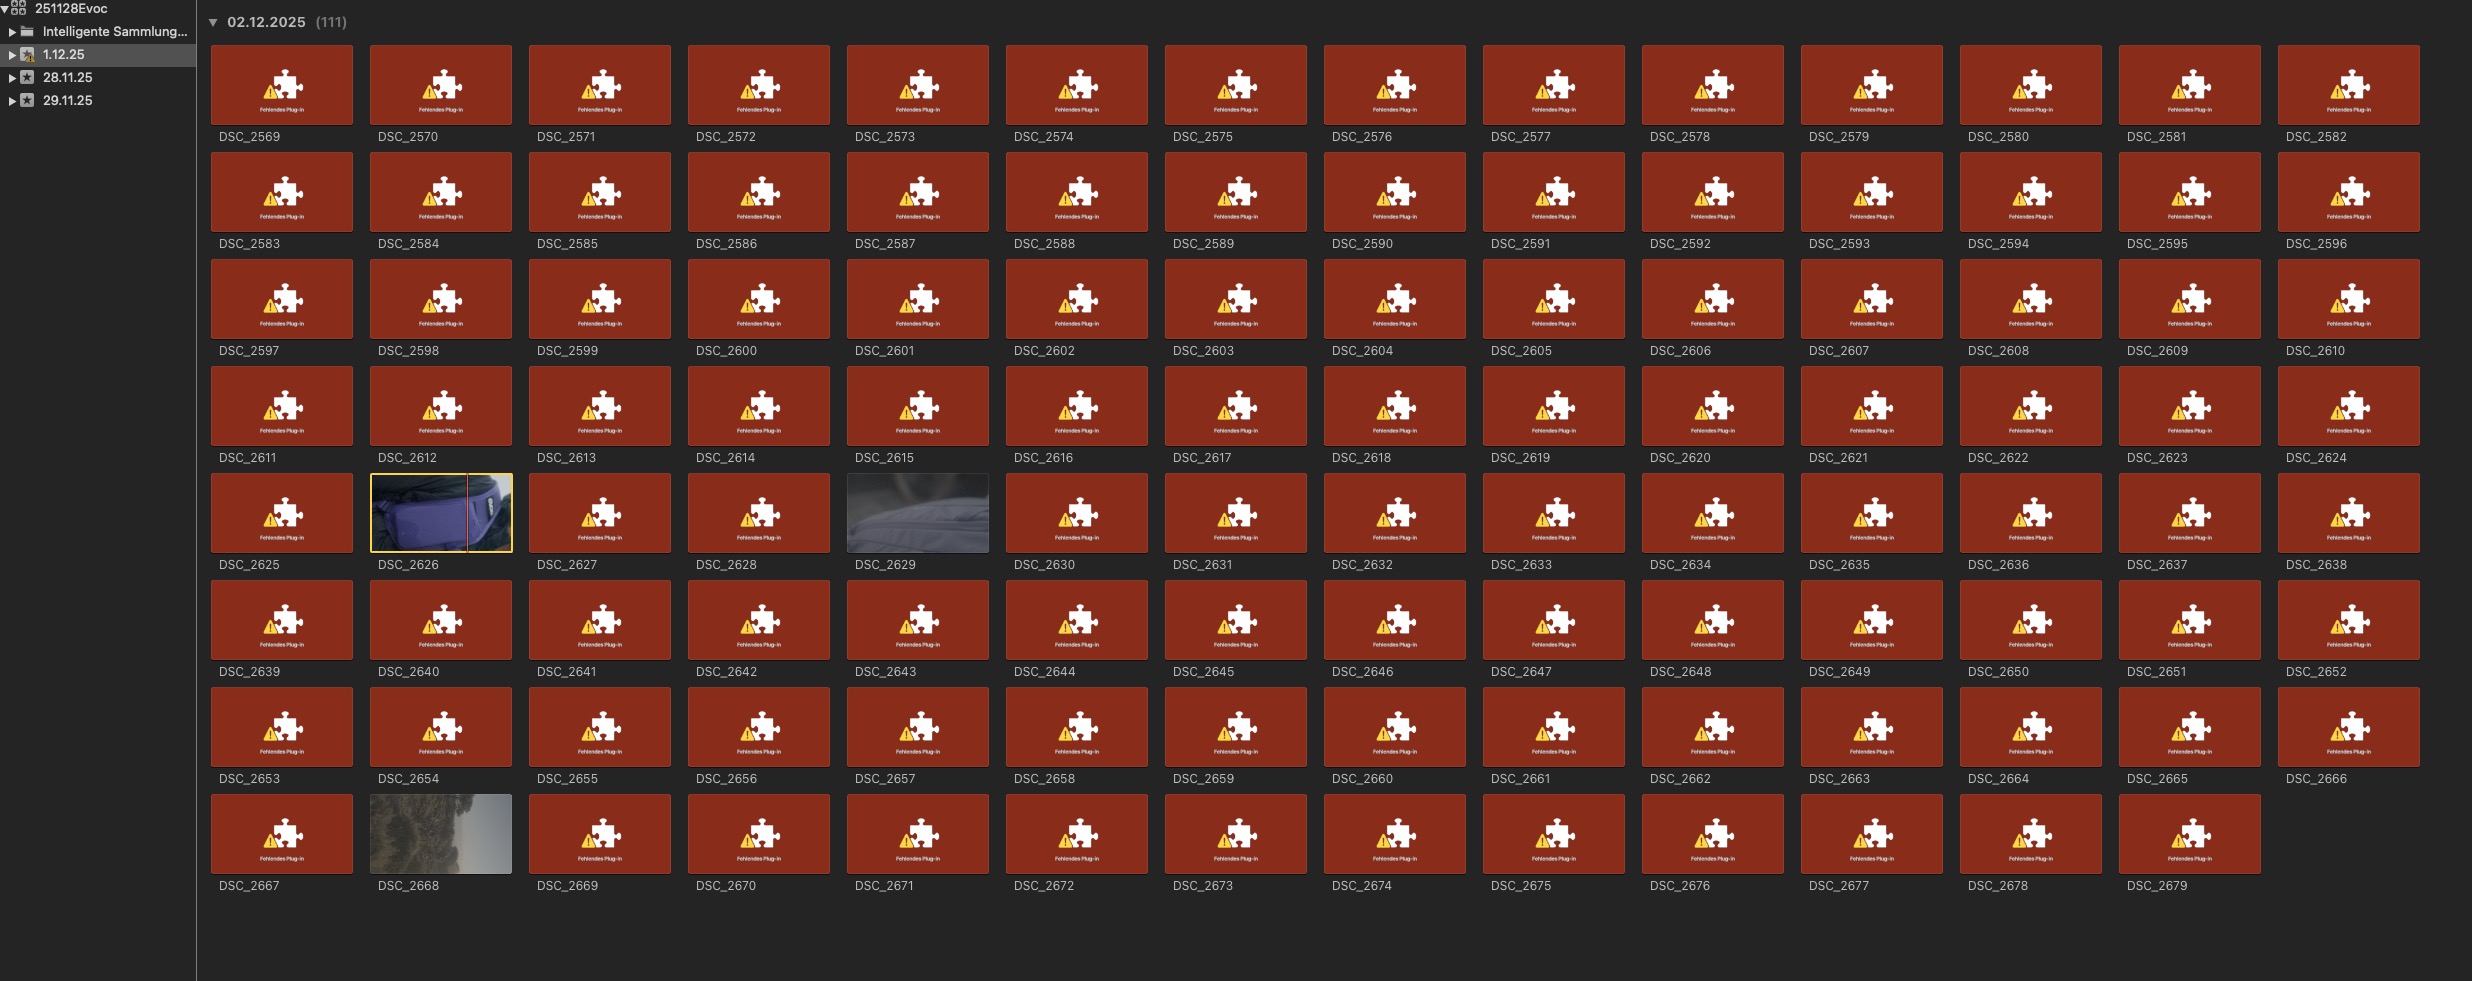The image size is (2472, 981).
Task: Collapse the 02.12.2025 clip group triangle
Action: [213, 22]
